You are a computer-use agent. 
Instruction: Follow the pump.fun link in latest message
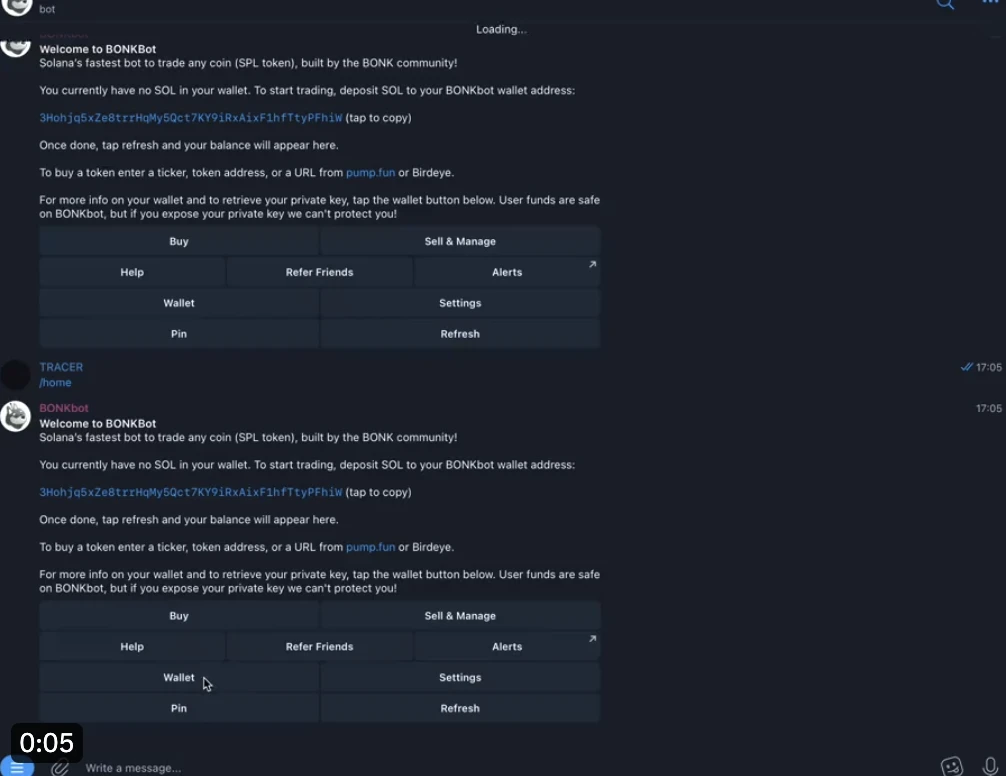370,547
